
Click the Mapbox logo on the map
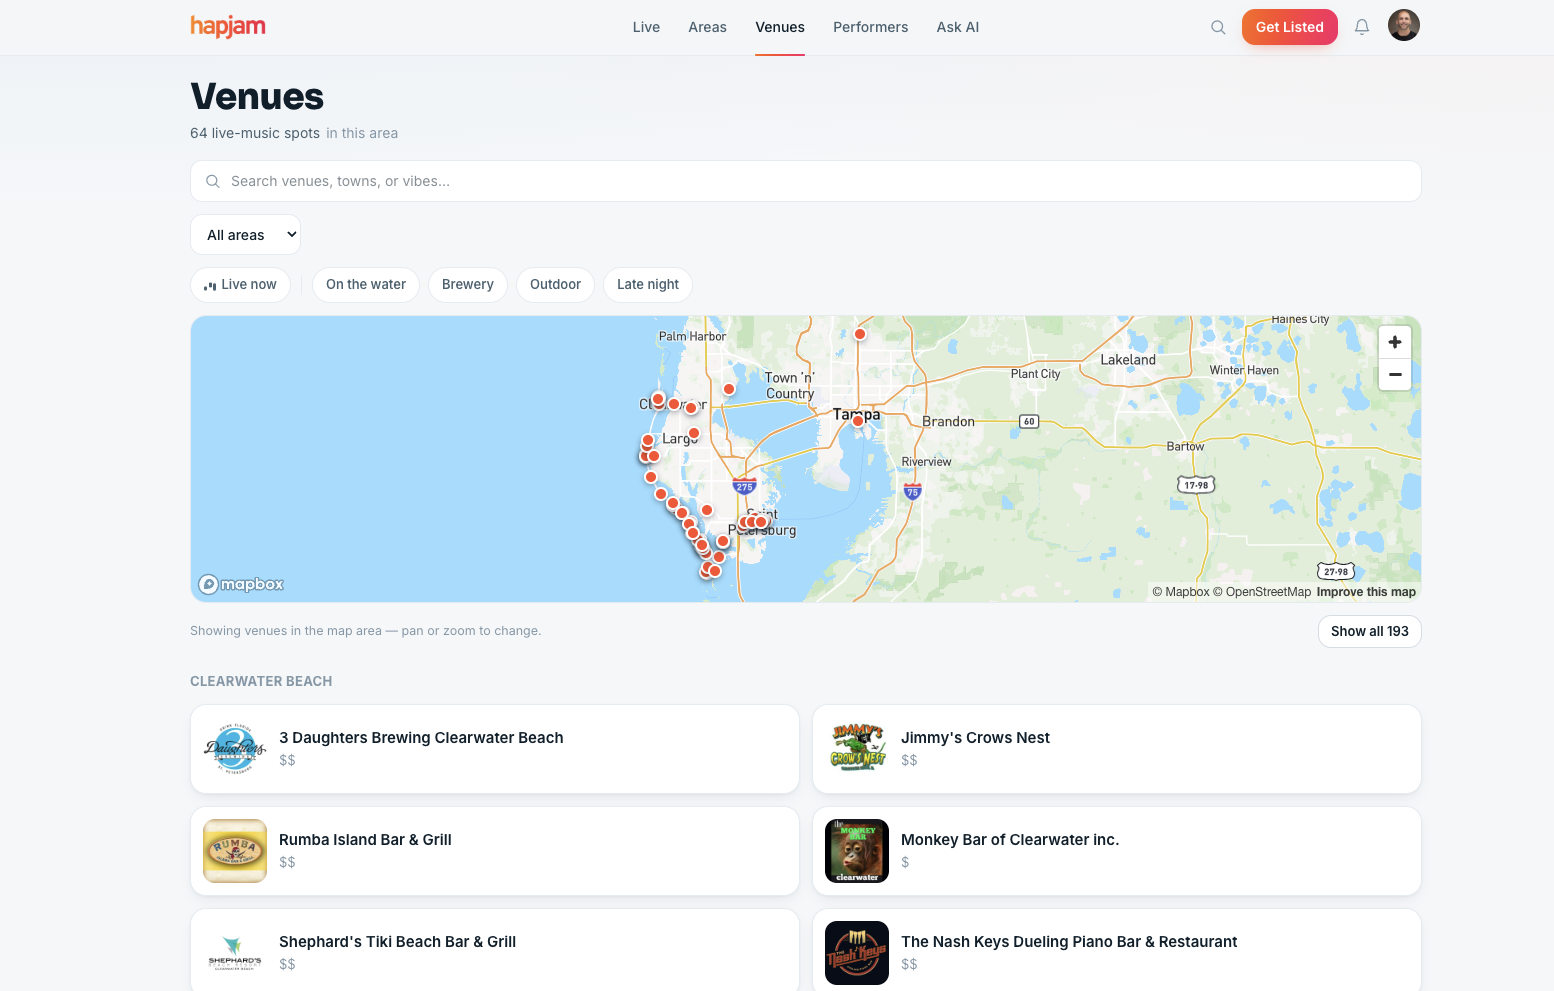pos(241,584)
